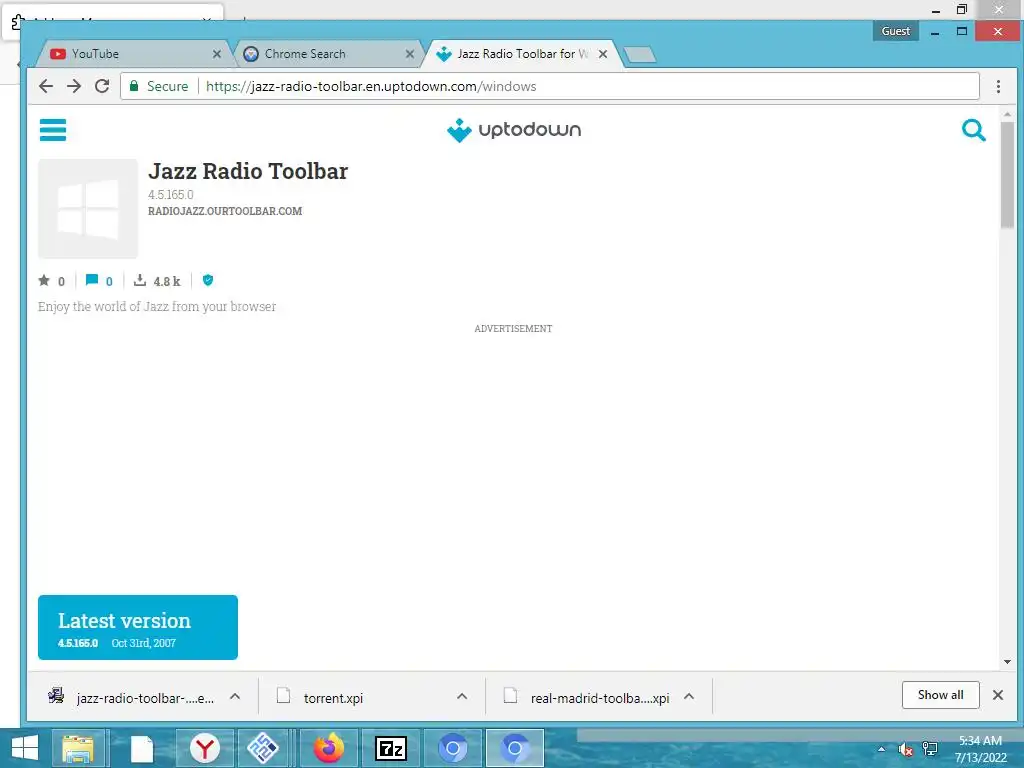Click the 4.8 k downloads count
Viewport: 1024px width, 768px height.
pos(167,281)
